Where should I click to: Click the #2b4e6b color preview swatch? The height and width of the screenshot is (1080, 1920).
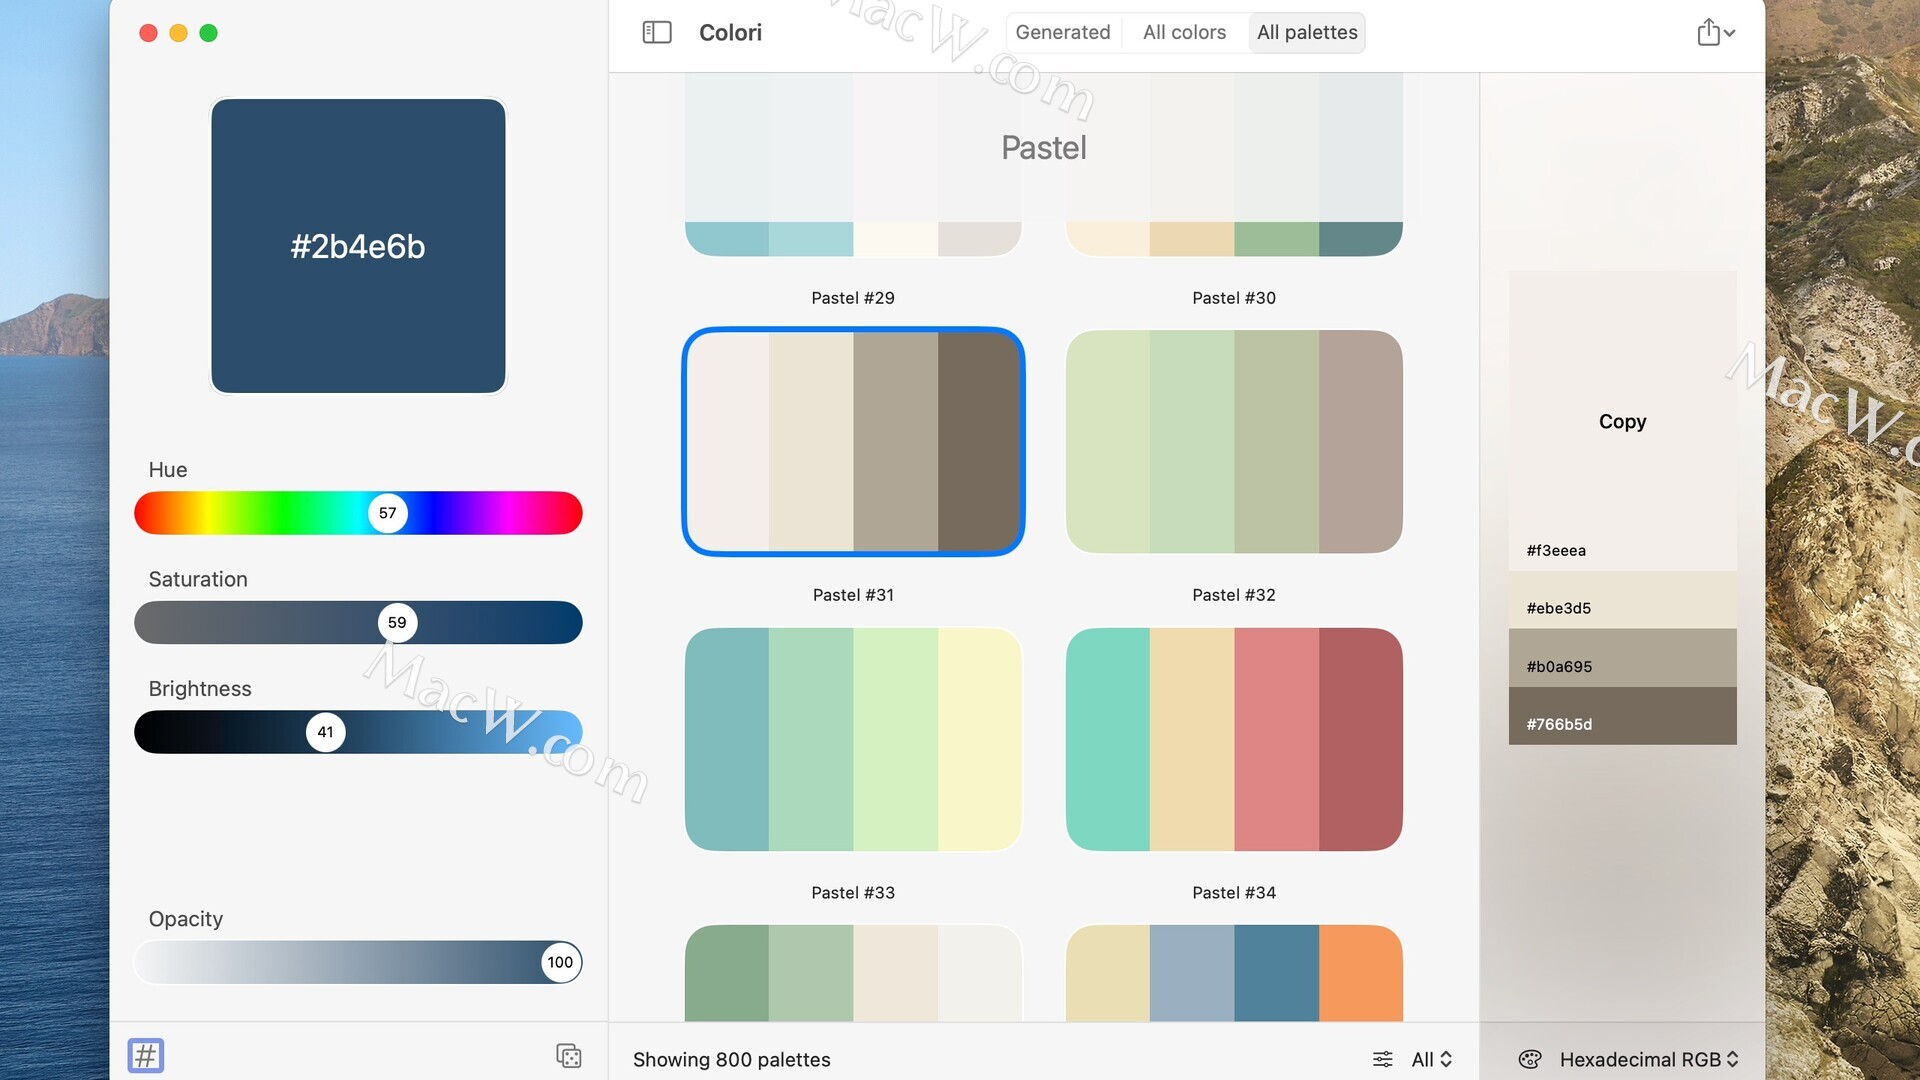pos(358,246)
